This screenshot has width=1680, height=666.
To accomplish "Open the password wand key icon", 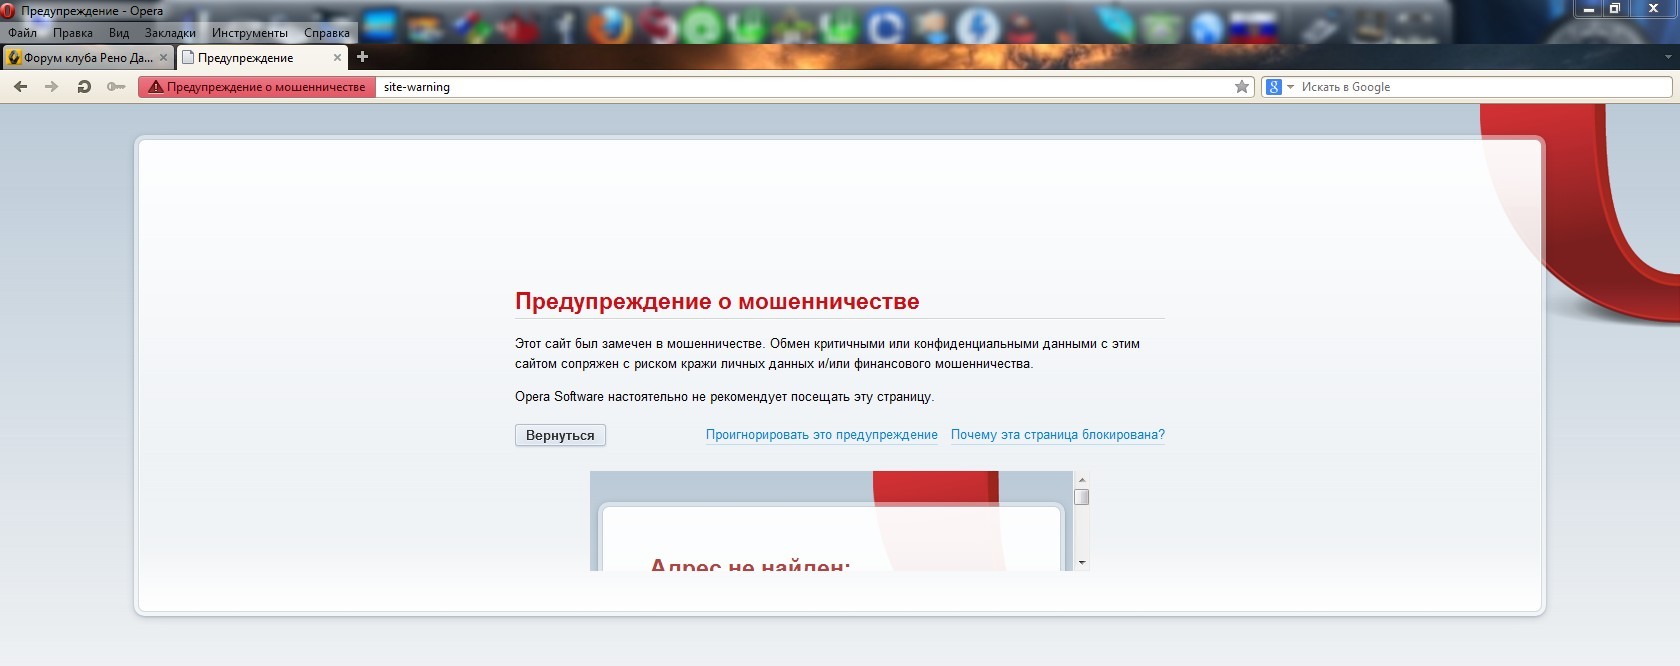I will click(116, 87).
